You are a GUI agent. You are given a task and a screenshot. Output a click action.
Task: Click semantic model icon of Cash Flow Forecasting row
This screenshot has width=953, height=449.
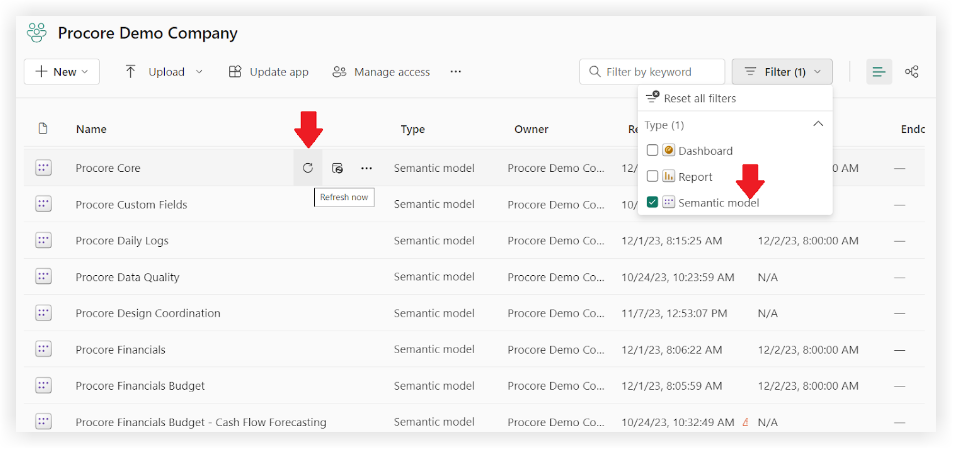(43, 422)
